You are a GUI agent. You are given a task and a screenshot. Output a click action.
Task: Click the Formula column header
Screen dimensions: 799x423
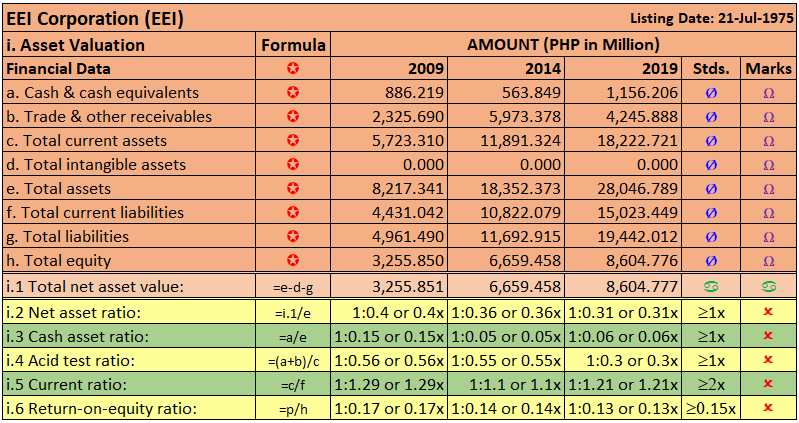click(x=293, y=45)
